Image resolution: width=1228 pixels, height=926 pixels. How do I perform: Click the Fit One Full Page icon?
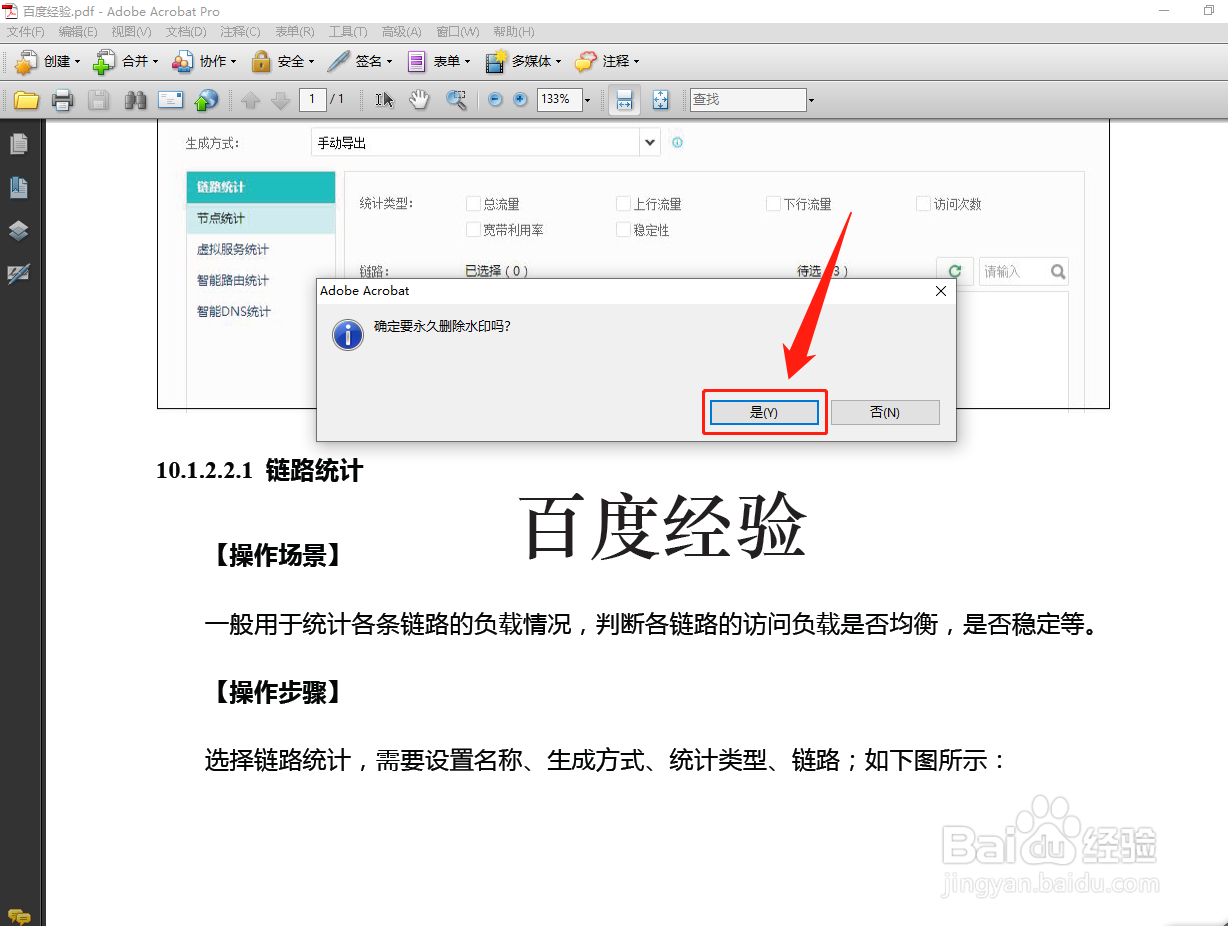660,100
